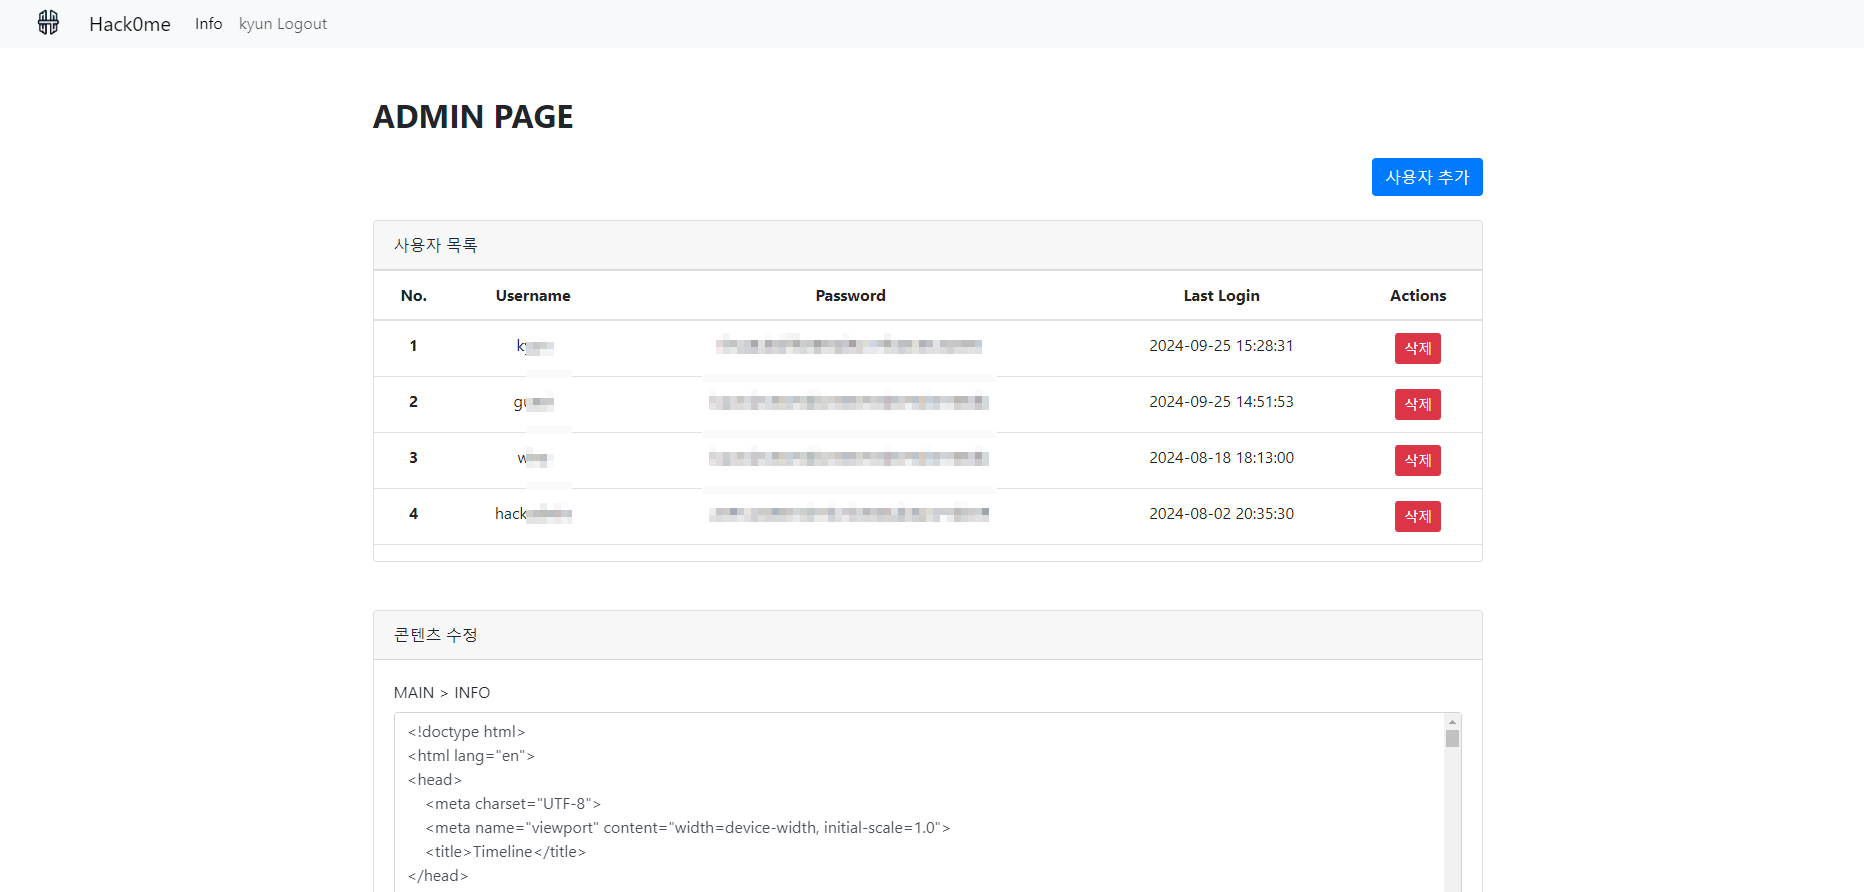
Task: Open the HackOme brand home link
Action: pyautogui.click(x=129, y=24)
